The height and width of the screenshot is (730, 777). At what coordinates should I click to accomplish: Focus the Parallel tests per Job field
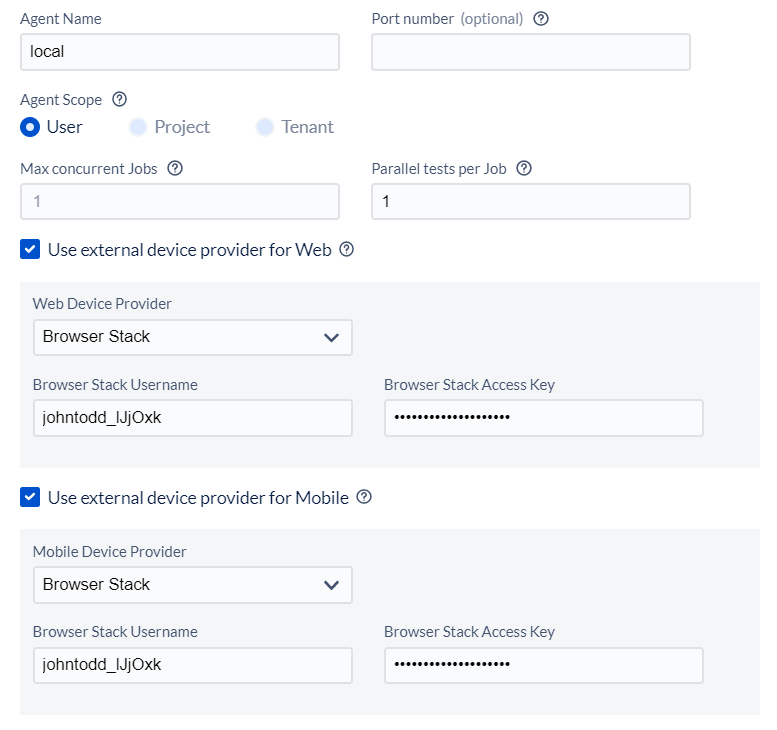(x=531, y=202)
